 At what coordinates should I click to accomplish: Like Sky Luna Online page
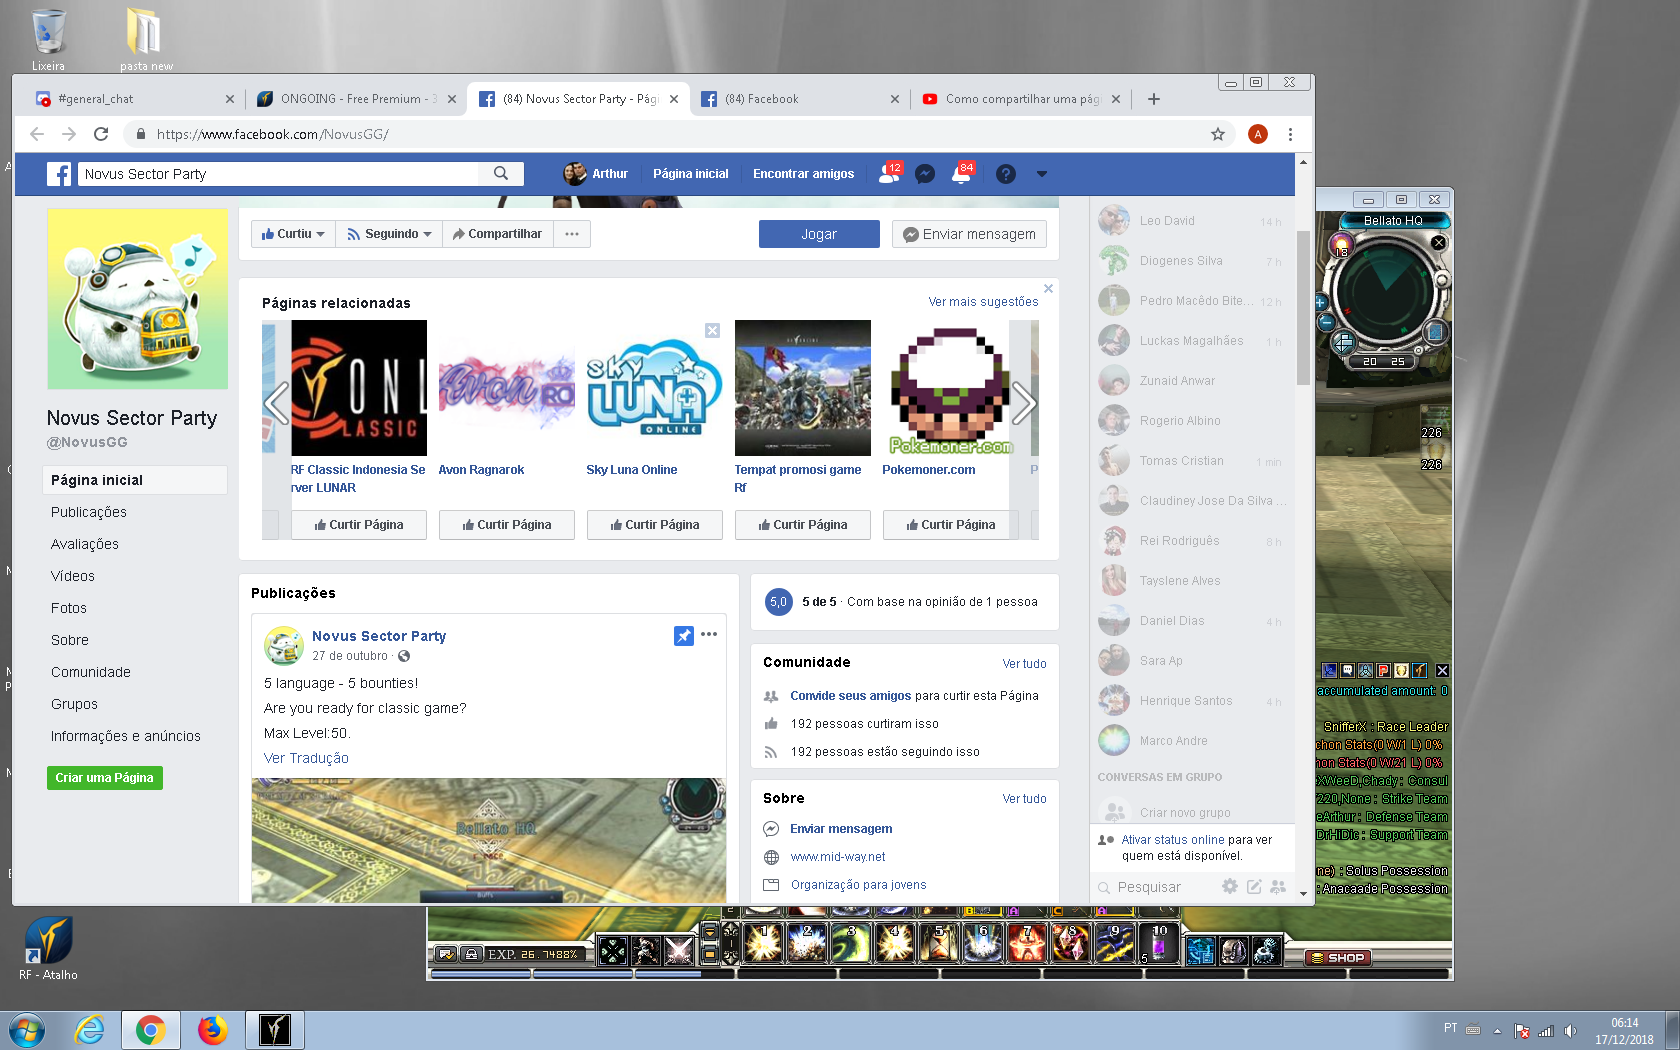pos(655,525)
